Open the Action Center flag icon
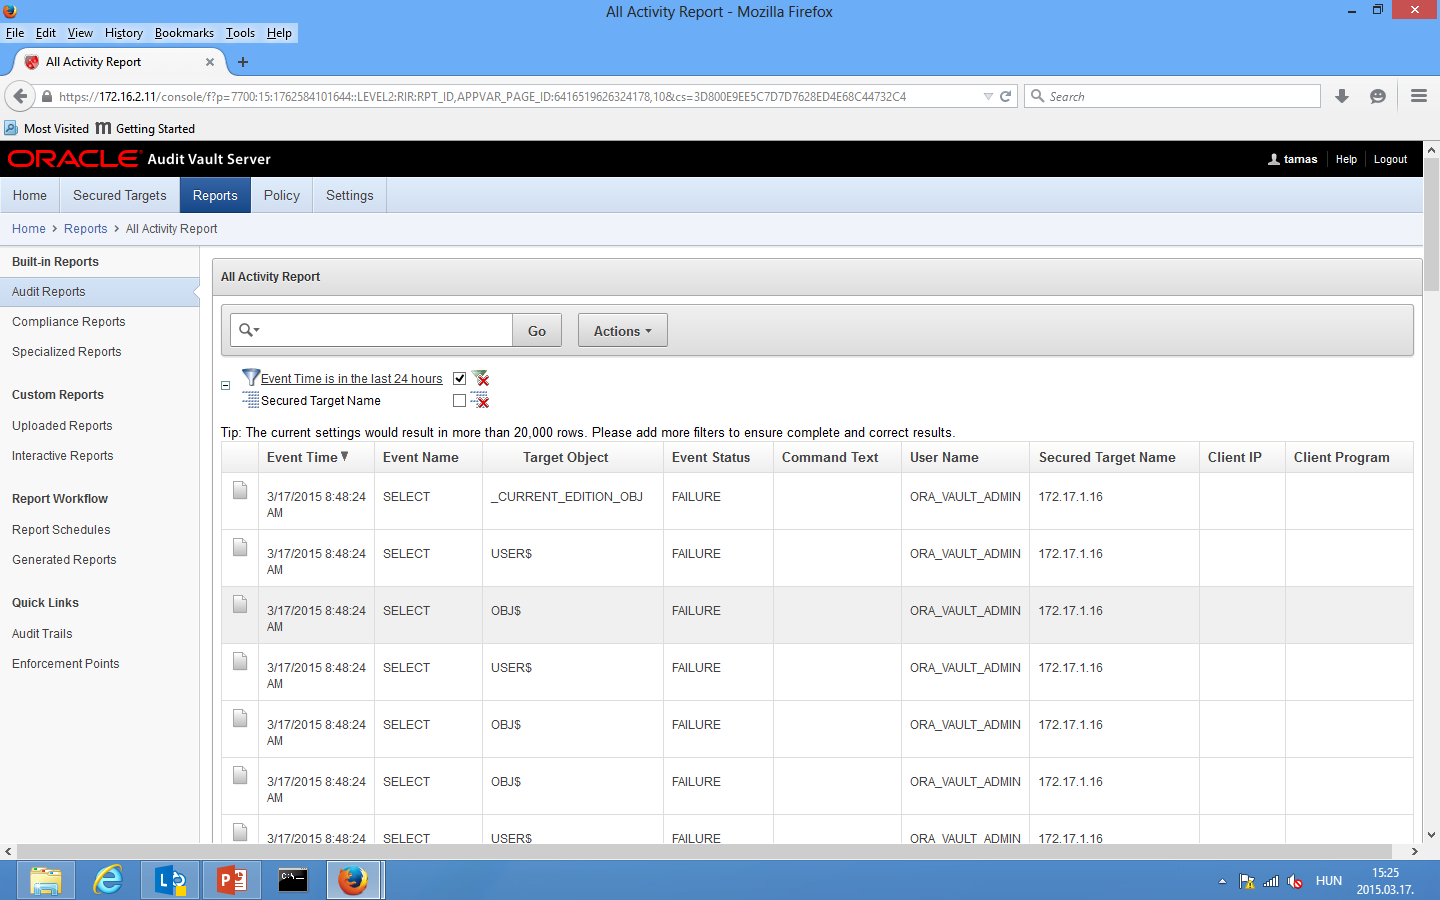 pyautogui.click(x=1247, y=881)
